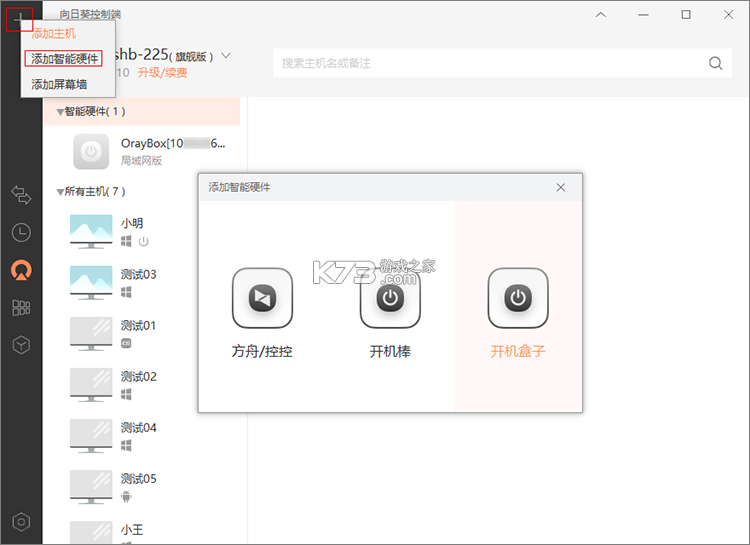Minimize the 向日葵控制端 window

pos(643,15)
